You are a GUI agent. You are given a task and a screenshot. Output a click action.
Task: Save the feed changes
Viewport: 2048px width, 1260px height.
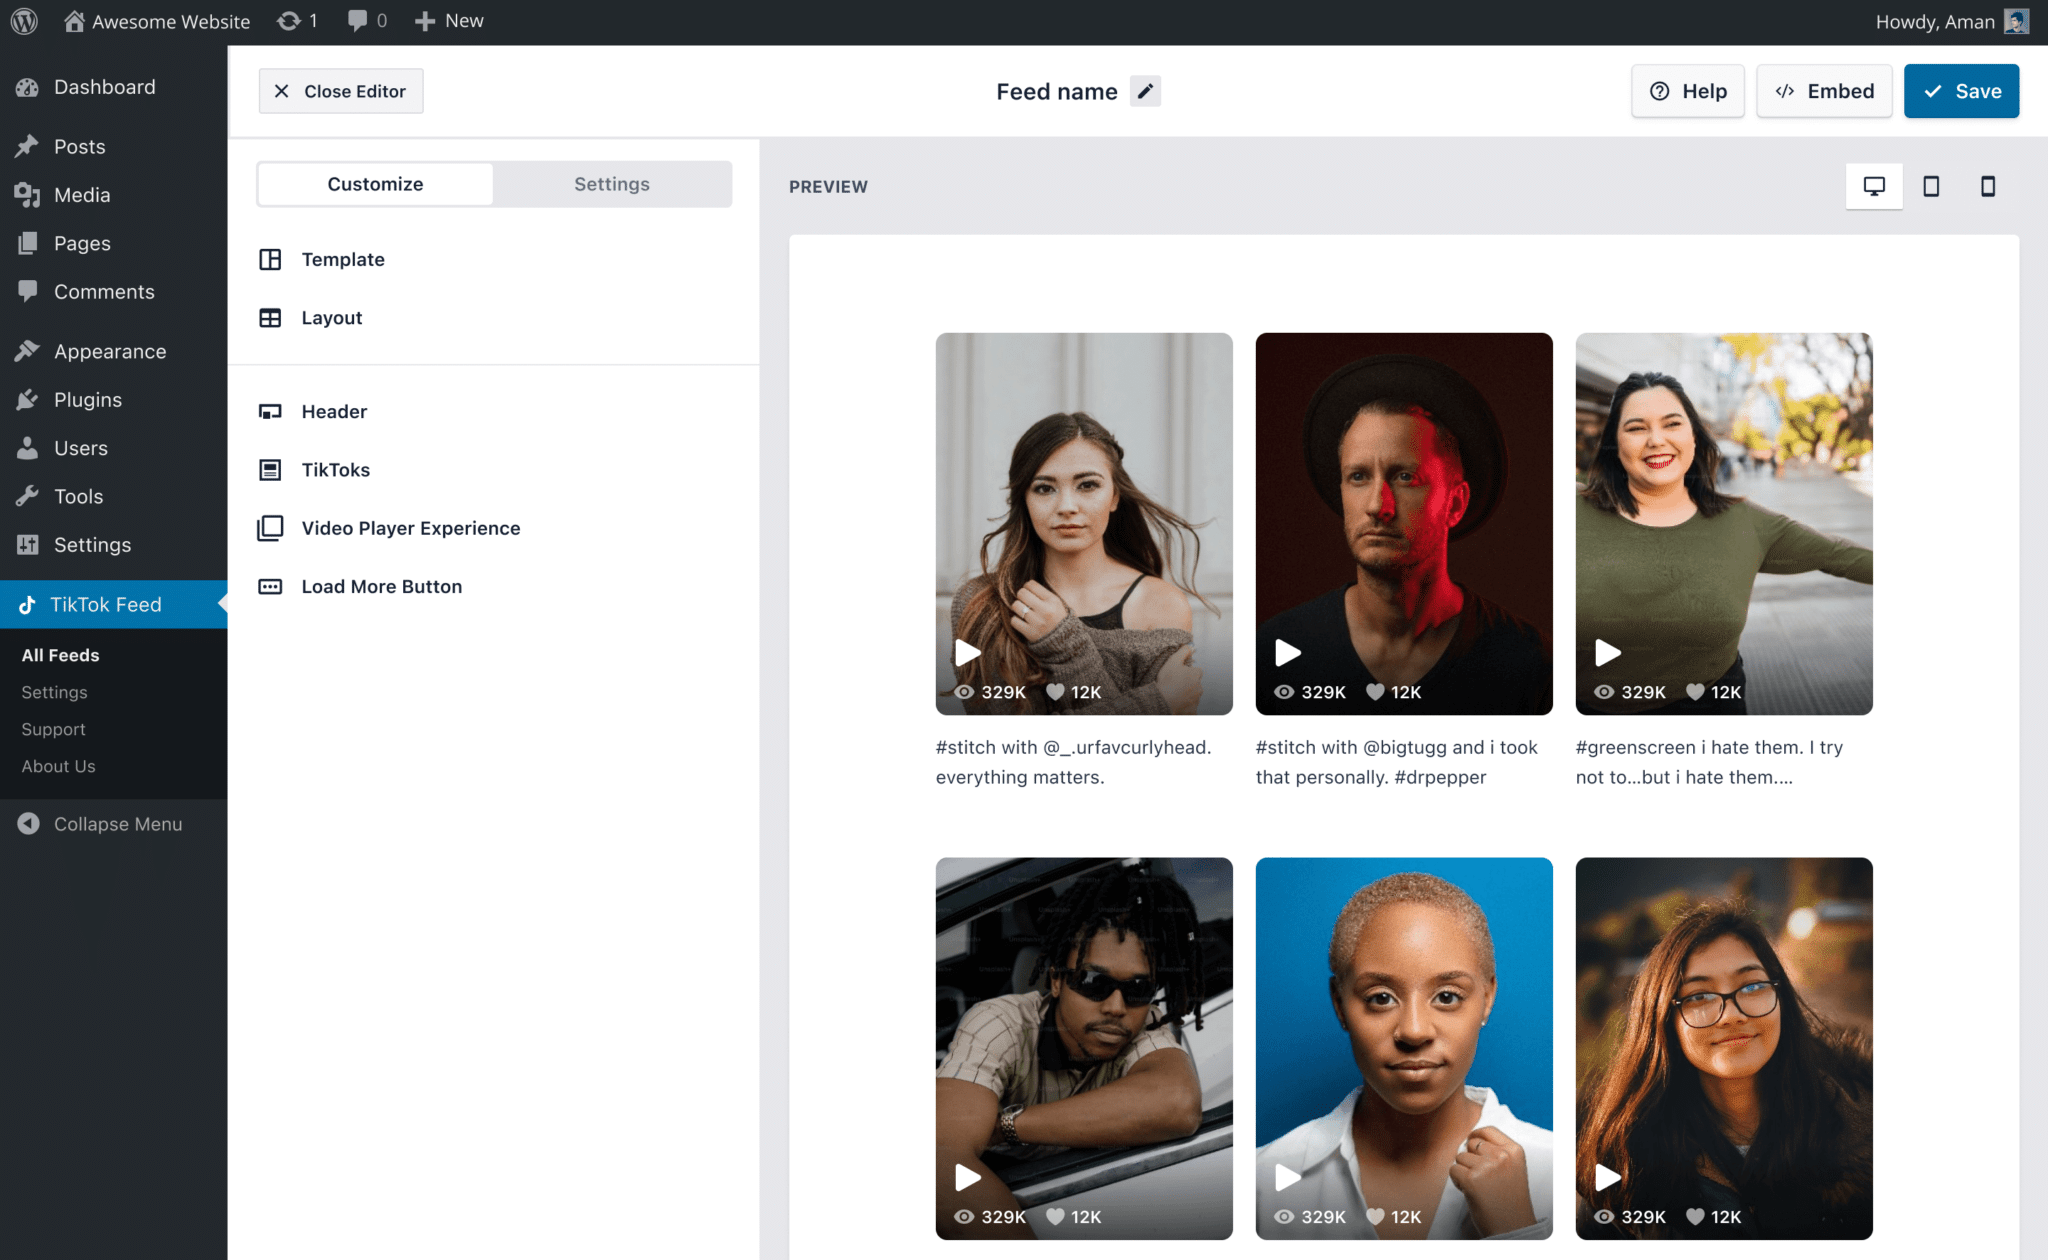point(1960,91)
